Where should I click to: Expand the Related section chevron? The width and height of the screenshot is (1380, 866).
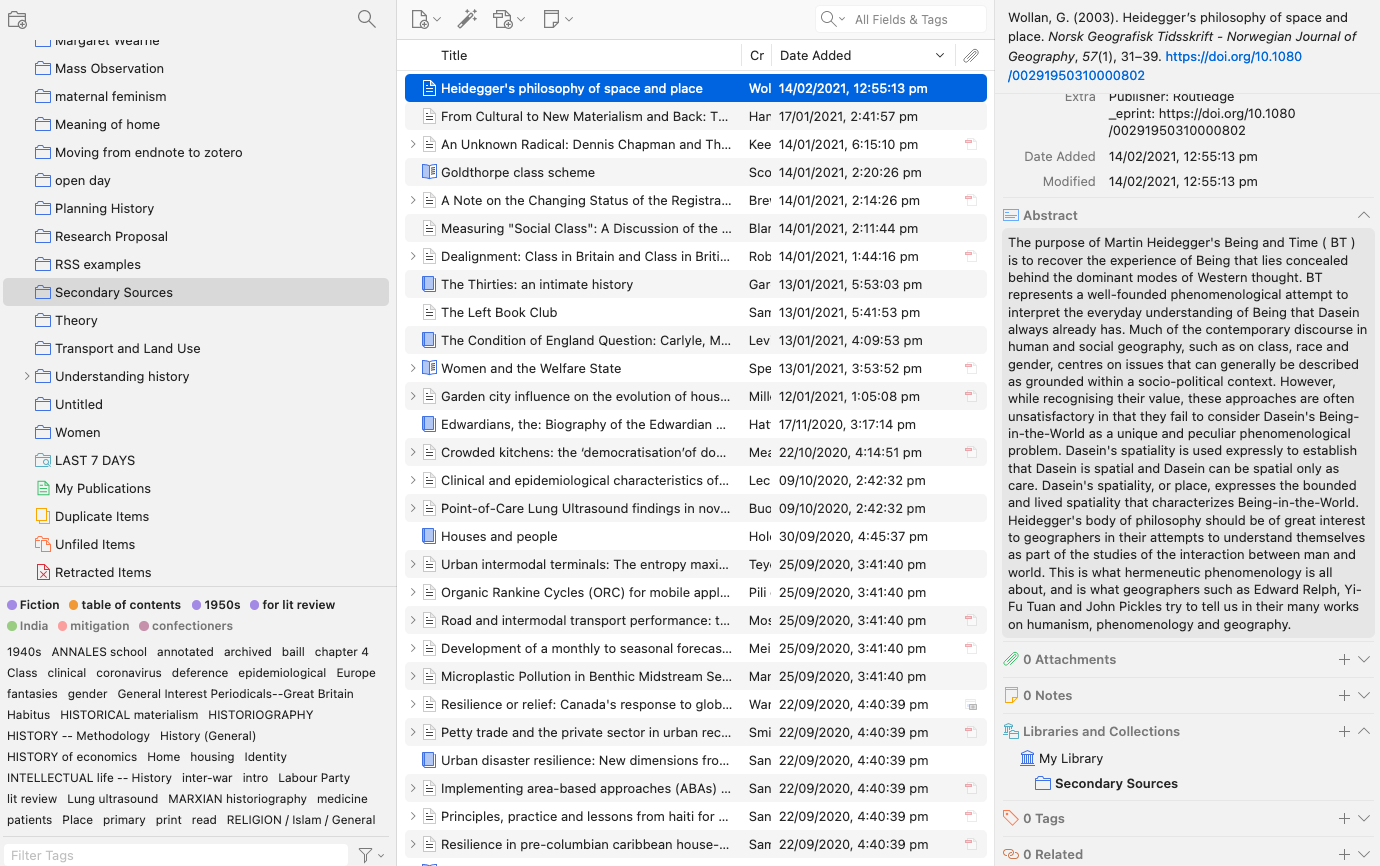[1363, 854]
